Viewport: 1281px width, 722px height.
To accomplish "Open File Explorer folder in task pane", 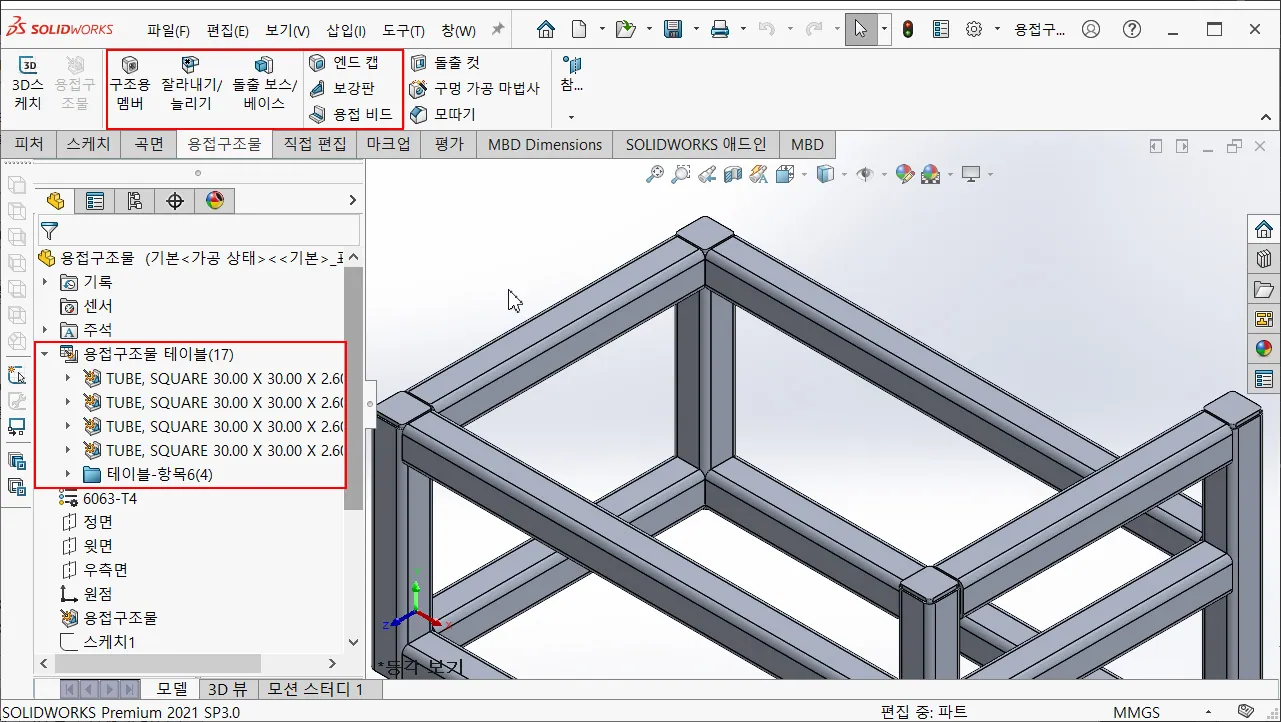I will (1264, 289).
